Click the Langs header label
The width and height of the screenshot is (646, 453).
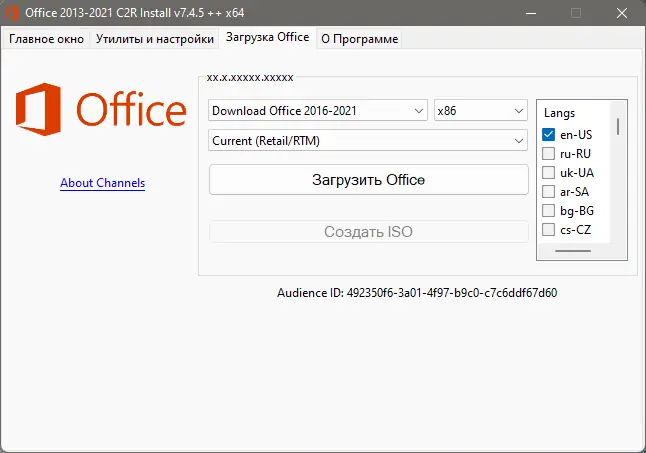click(x=559, y=113)
